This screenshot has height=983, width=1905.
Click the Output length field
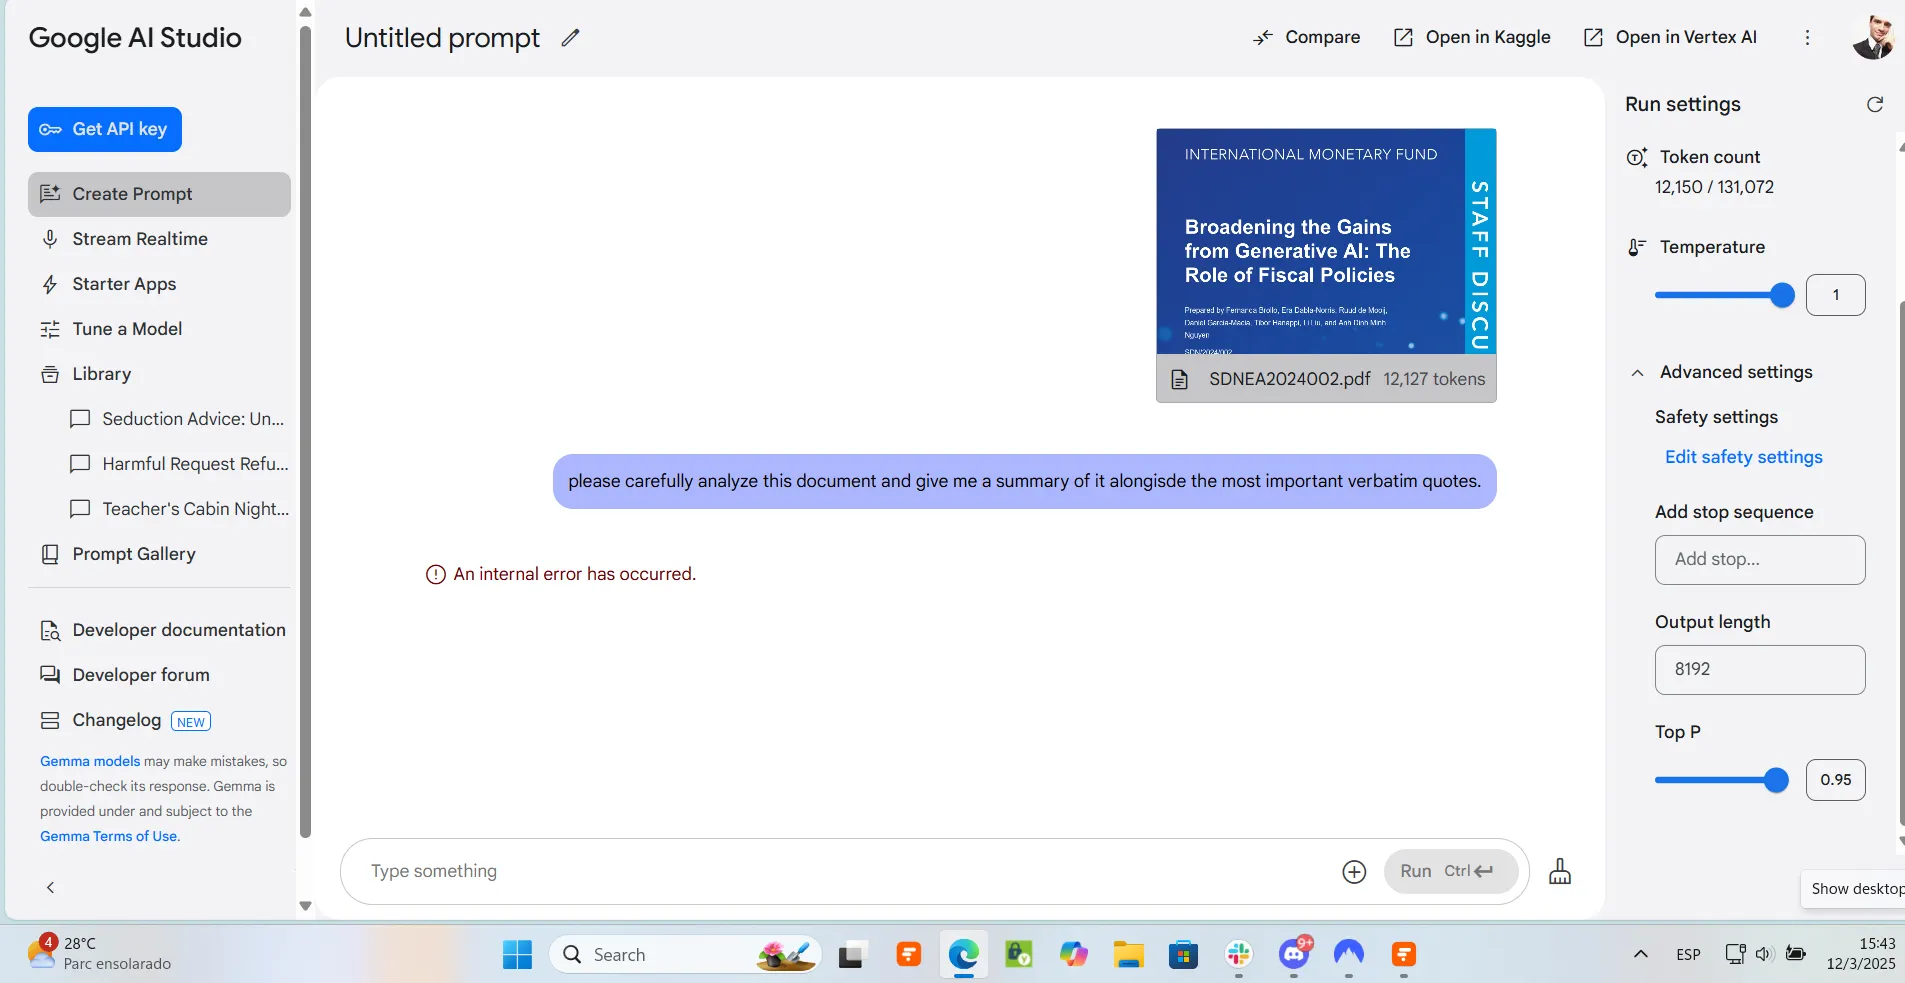(1760, 670)
